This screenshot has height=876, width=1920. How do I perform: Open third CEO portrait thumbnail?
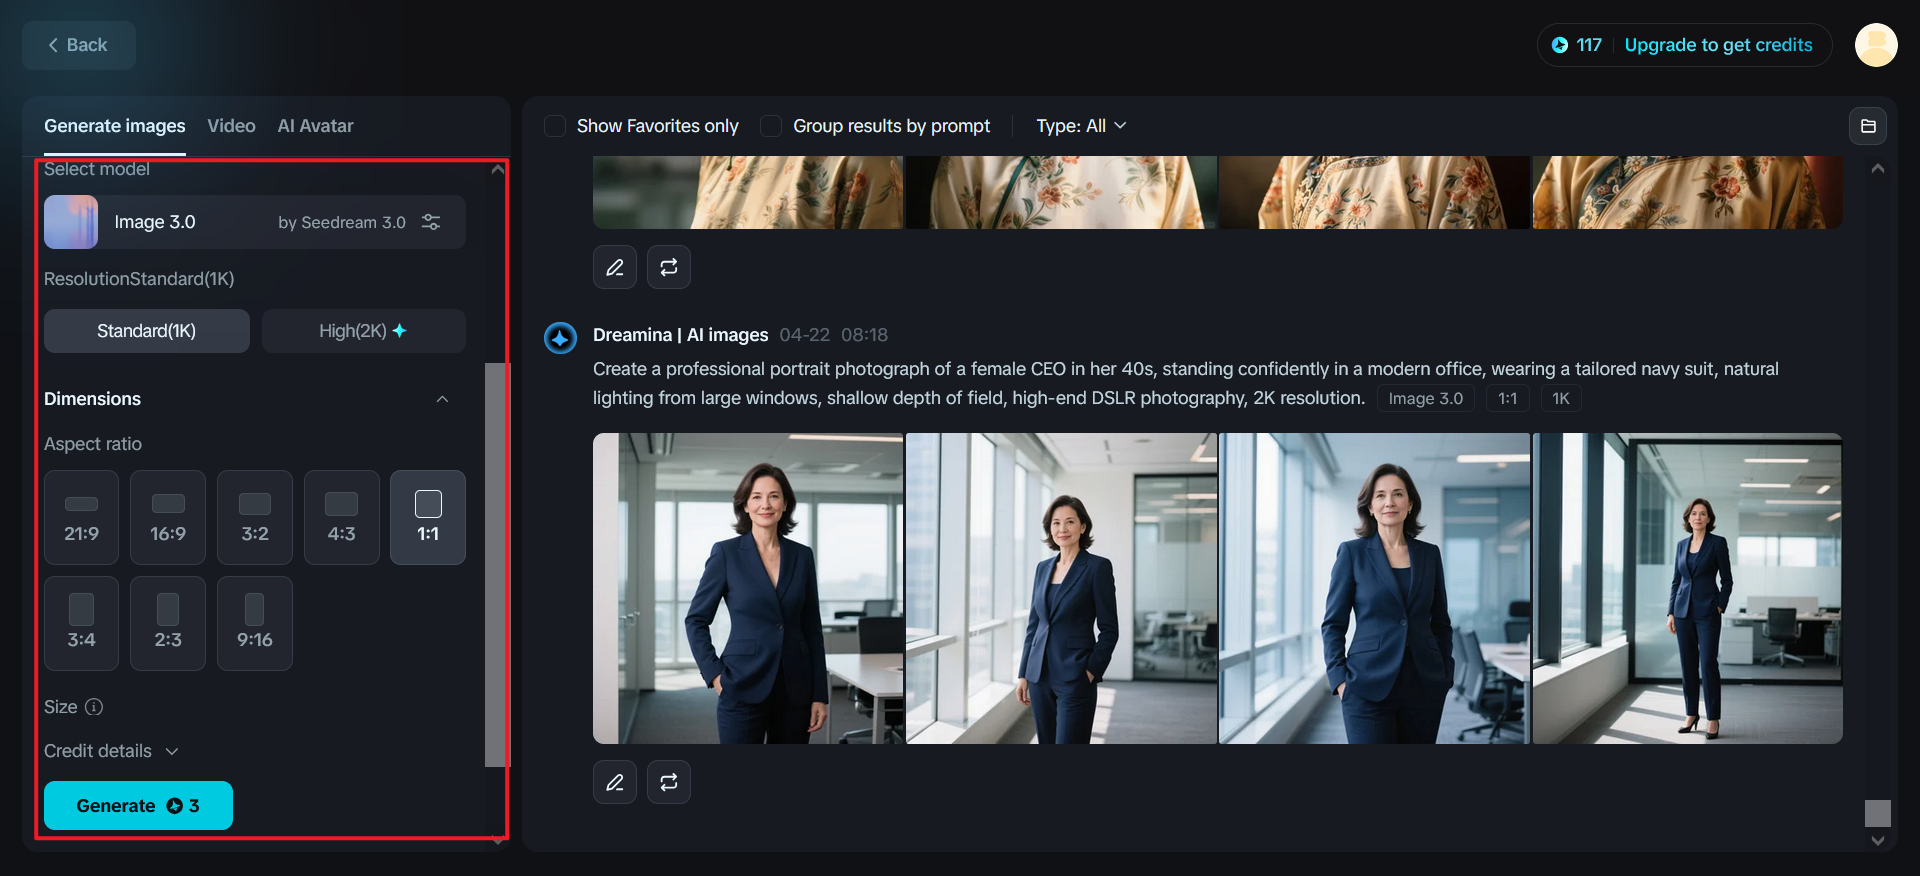coord(1375,588)
